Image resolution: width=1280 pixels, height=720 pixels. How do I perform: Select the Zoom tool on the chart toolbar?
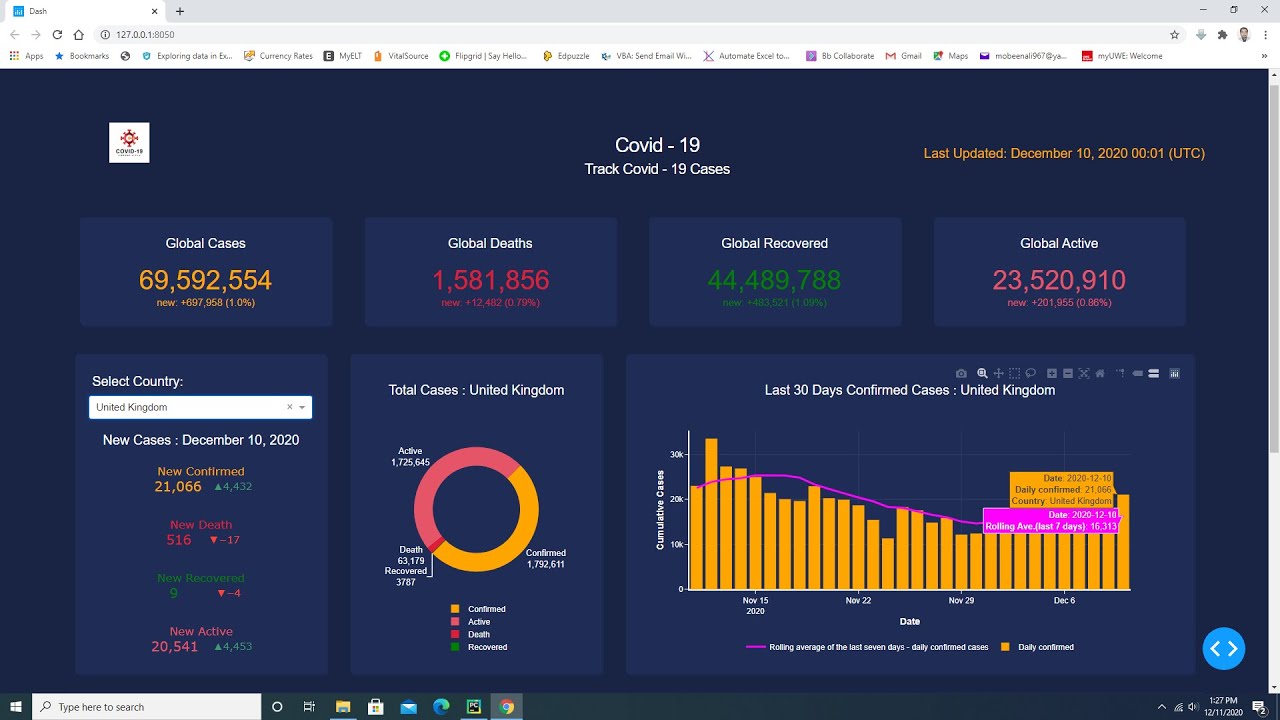[x=982, y=372]
